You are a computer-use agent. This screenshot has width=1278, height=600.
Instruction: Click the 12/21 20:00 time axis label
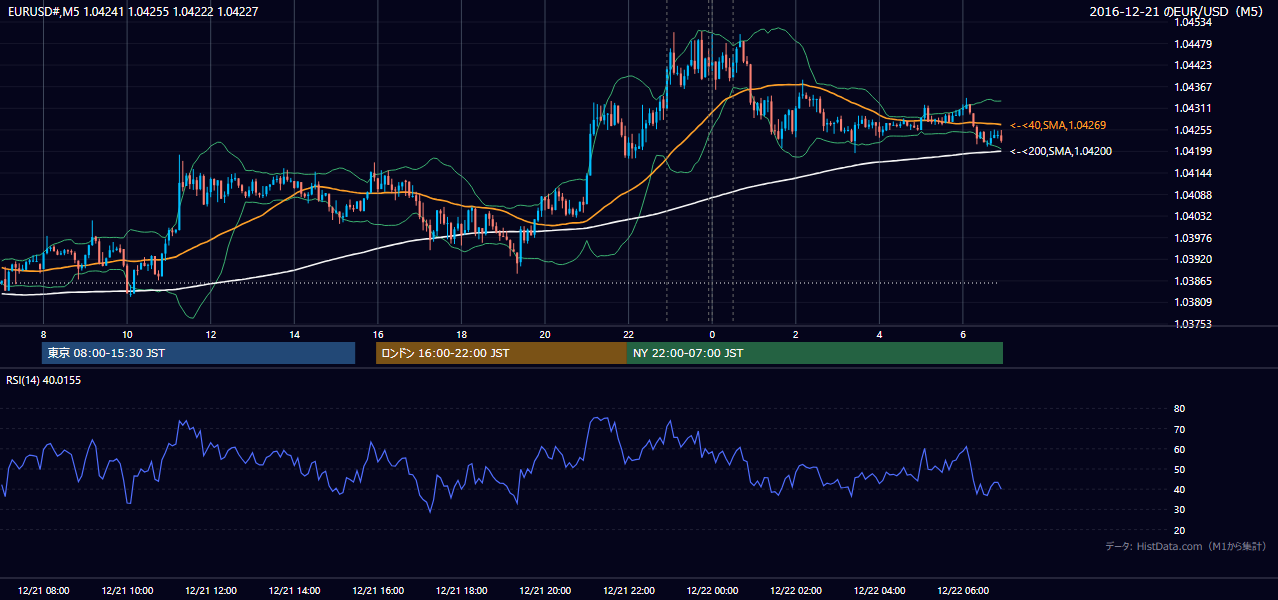point(545,591)
